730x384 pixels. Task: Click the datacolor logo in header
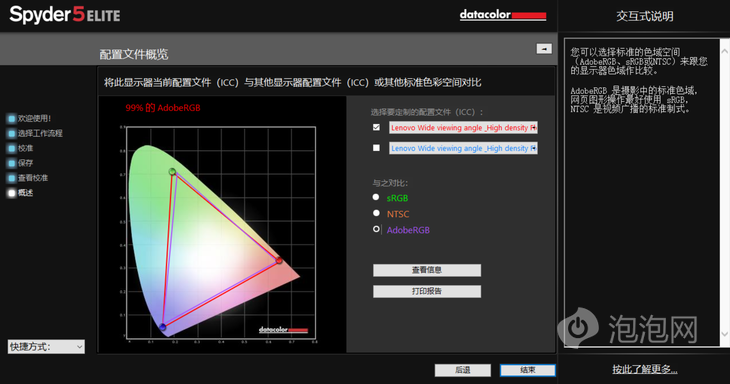click(x=502, y=15)
